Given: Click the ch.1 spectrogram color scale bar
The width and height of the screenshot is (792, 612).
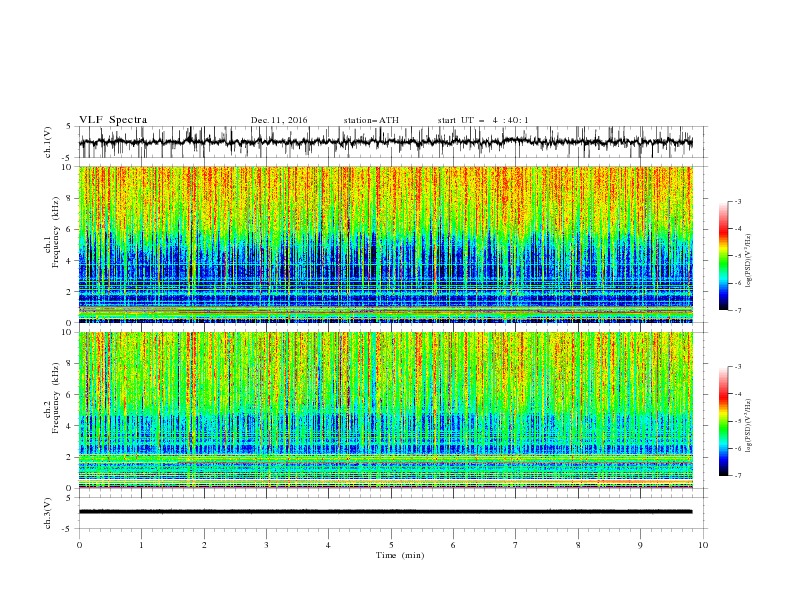Looking at the screenshot, I should point(723,256).
